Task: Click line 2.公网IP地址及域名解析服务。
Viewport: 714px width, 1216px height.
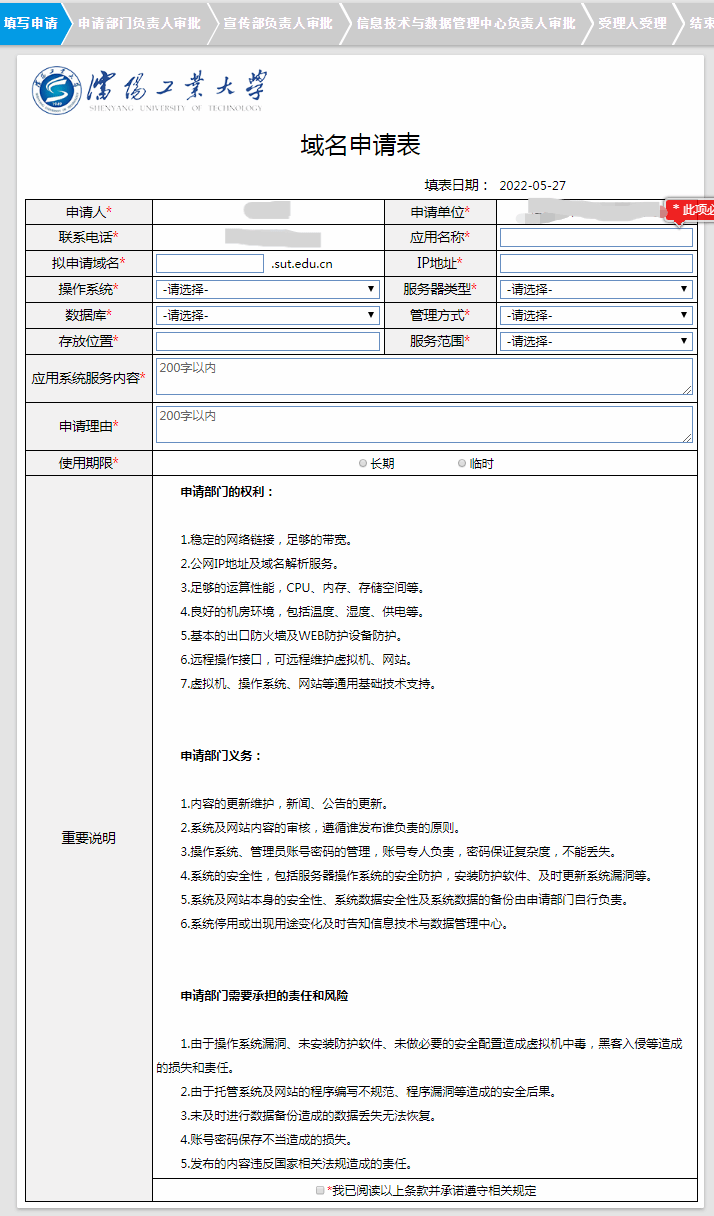Action: pos(260,563)
